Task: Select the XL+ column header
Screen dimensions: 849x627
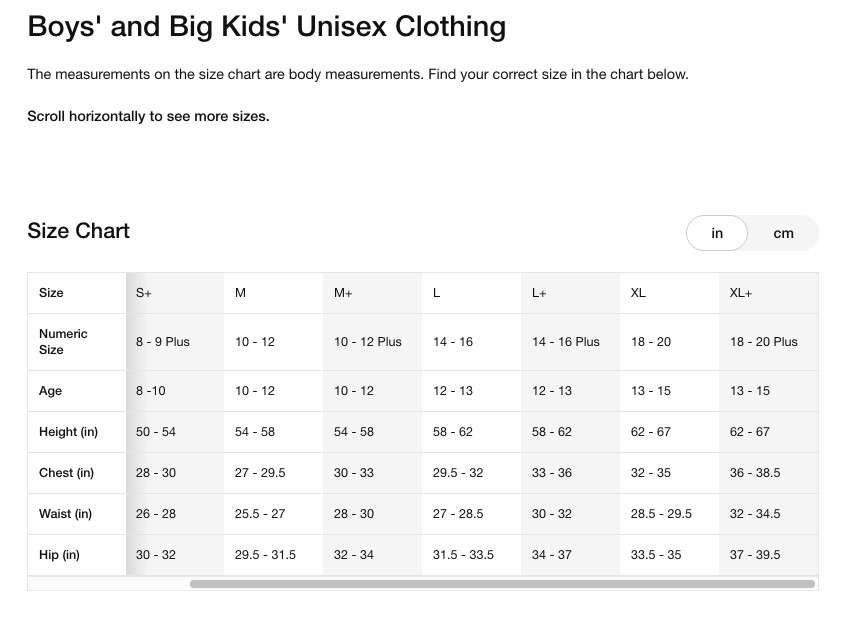Action: [x=741, y=293]
